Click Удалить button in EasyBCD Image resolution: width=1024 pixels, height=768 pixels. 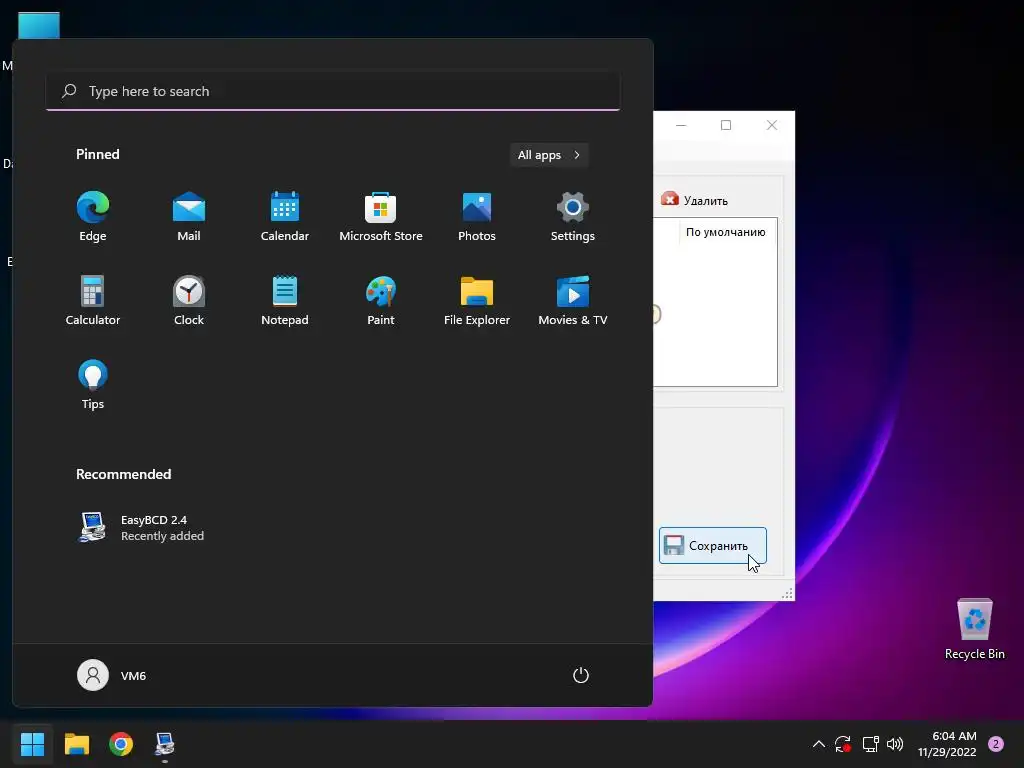(x=694, y=200)
